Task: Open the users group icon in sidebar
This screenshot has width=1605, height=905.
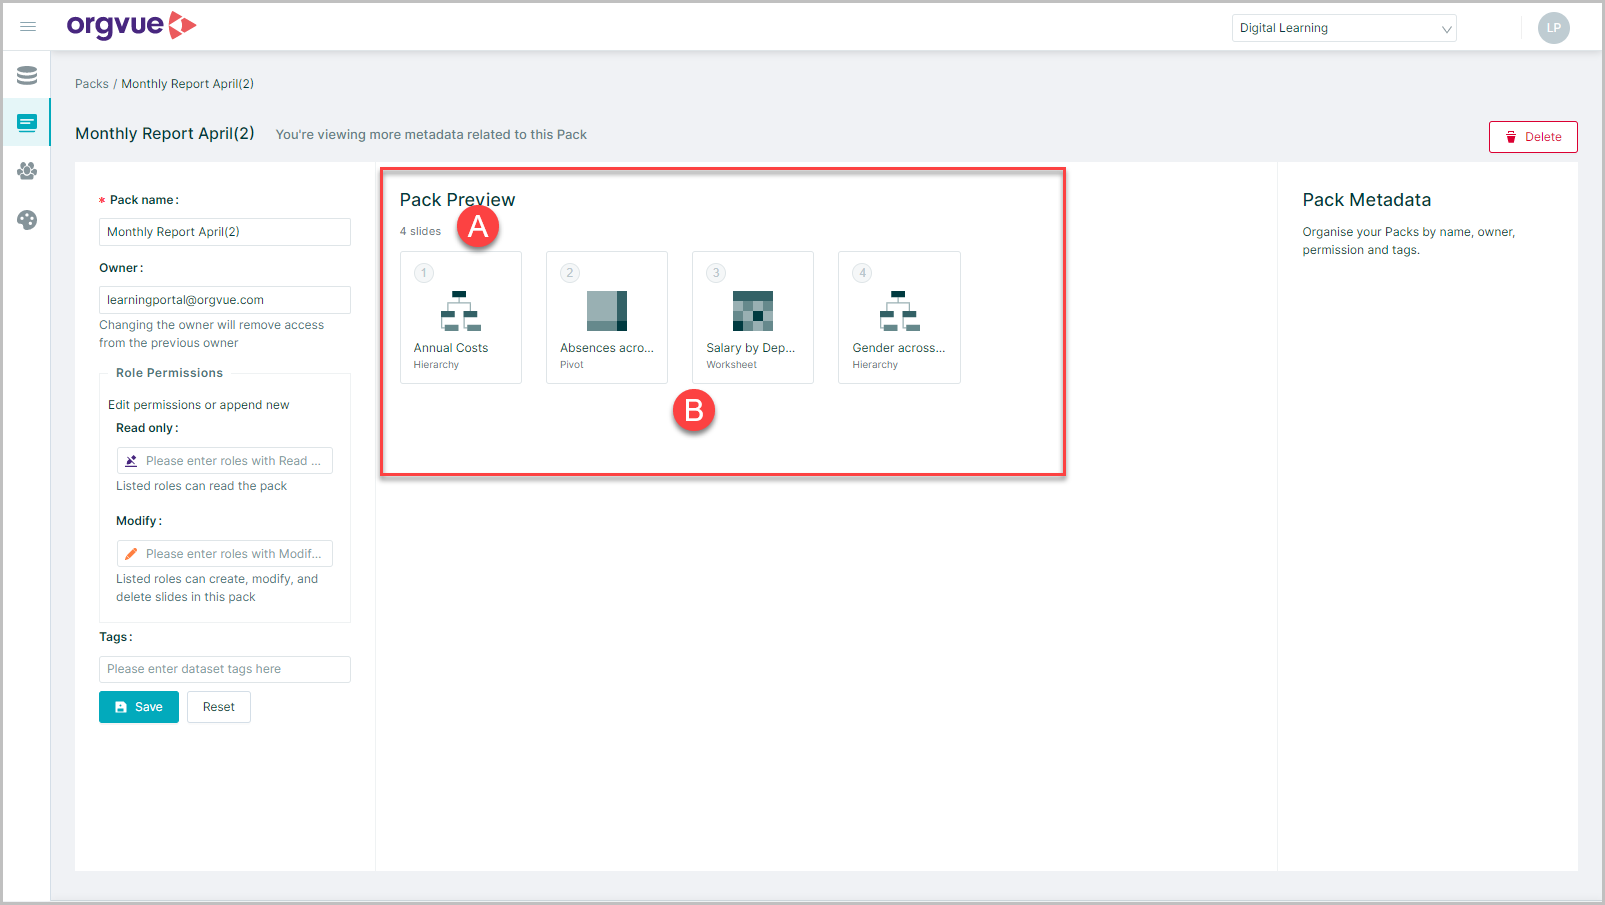Action: [27, 171]
